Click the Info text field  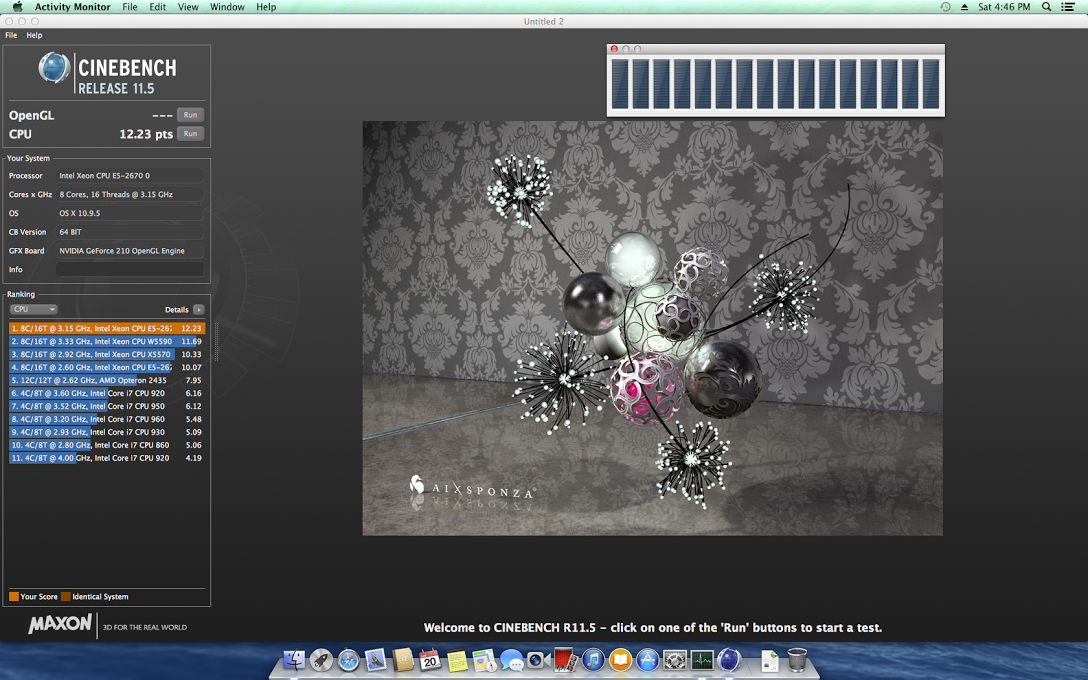point(130,269)
